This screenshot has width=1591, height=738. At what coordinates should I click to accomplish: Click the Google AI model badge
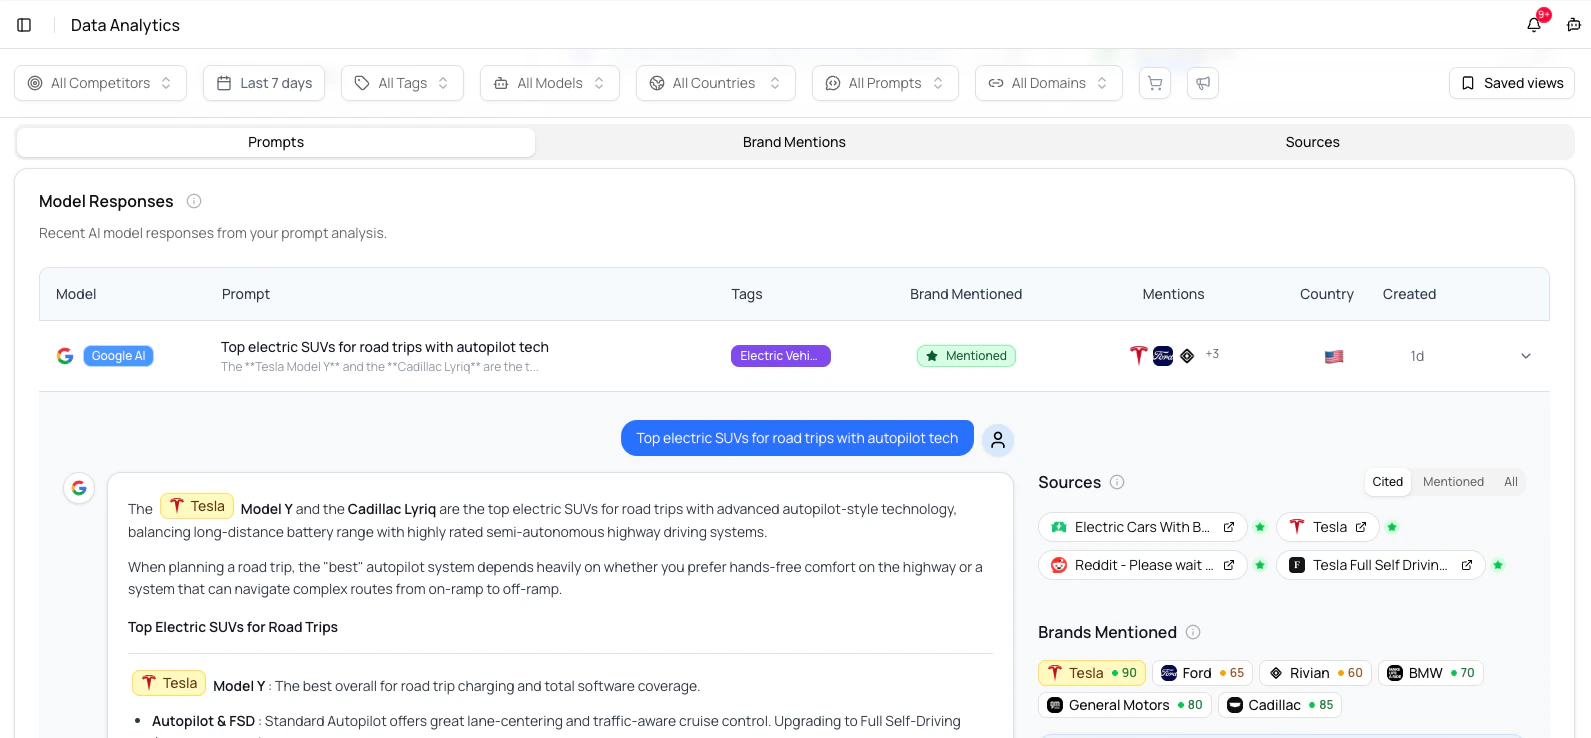tap(118, 356)
